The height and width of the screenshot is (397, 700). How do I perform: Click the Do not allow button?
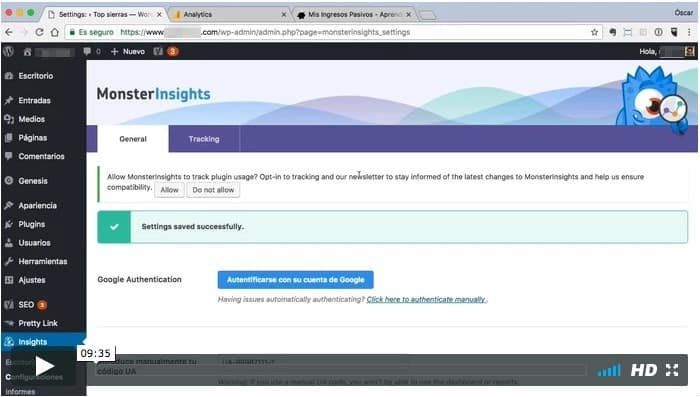pyautogui.click(x=213, y=190)
